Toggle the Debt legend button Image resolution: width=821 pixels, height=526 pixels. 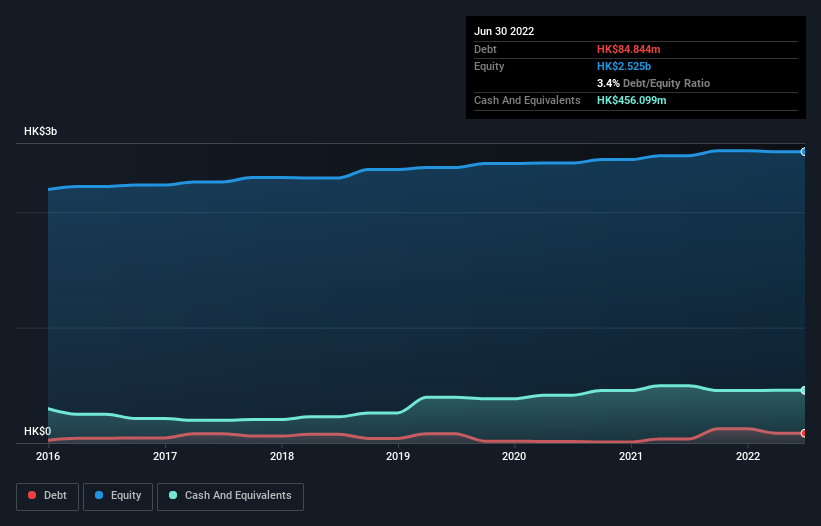click(x=47, y=496)
